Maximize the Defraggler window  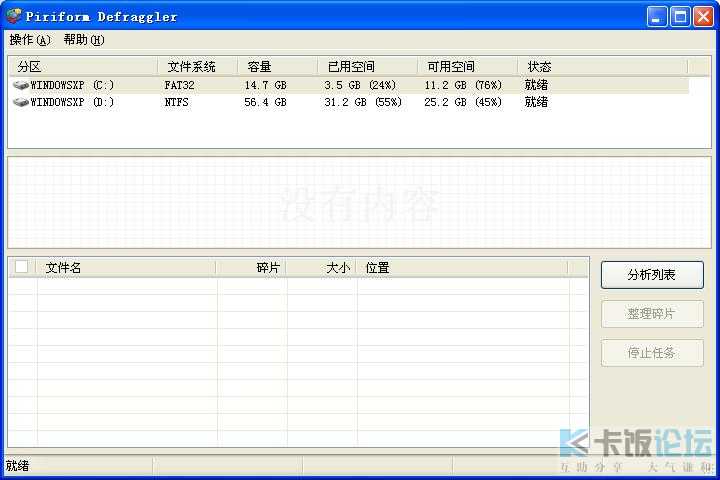tap(680, 17)
